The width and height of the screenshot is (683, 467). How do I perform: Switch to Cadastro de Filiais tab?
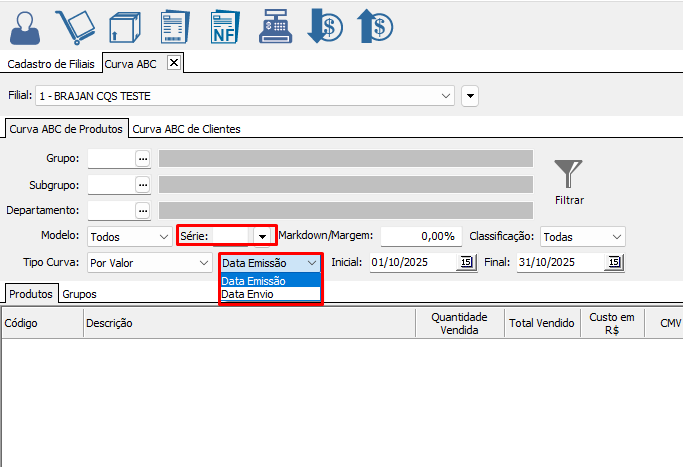51,64
